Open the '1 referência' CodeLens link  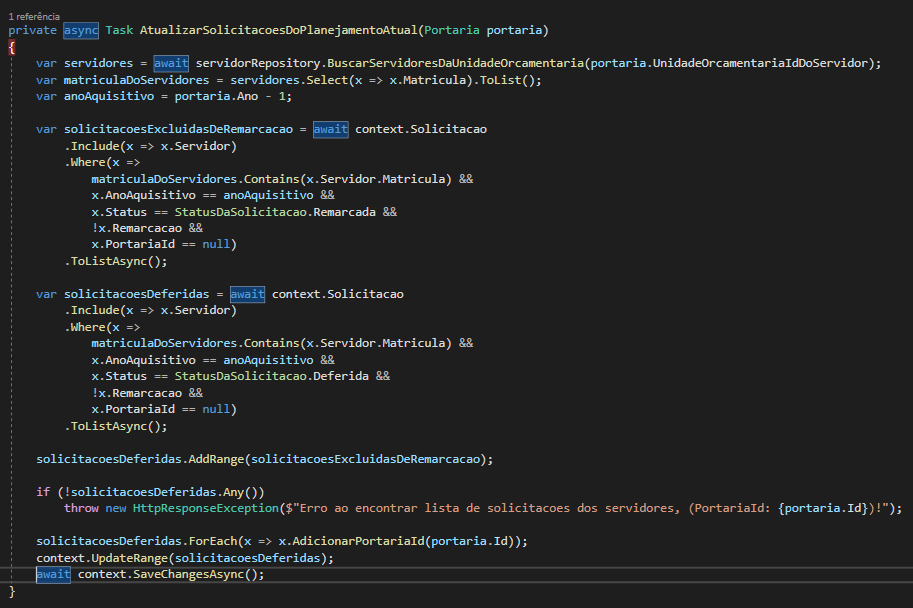(34, 16)
